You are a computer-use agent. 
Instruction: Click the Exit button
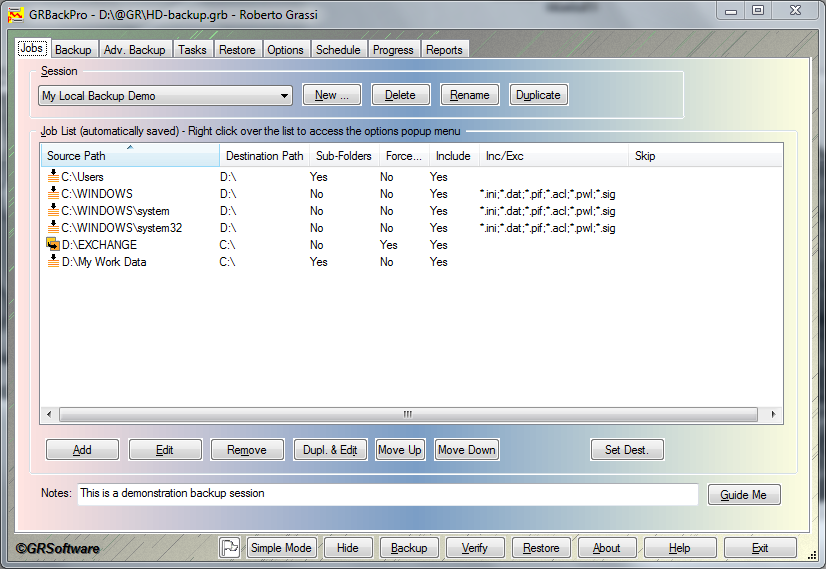(760, 547)
